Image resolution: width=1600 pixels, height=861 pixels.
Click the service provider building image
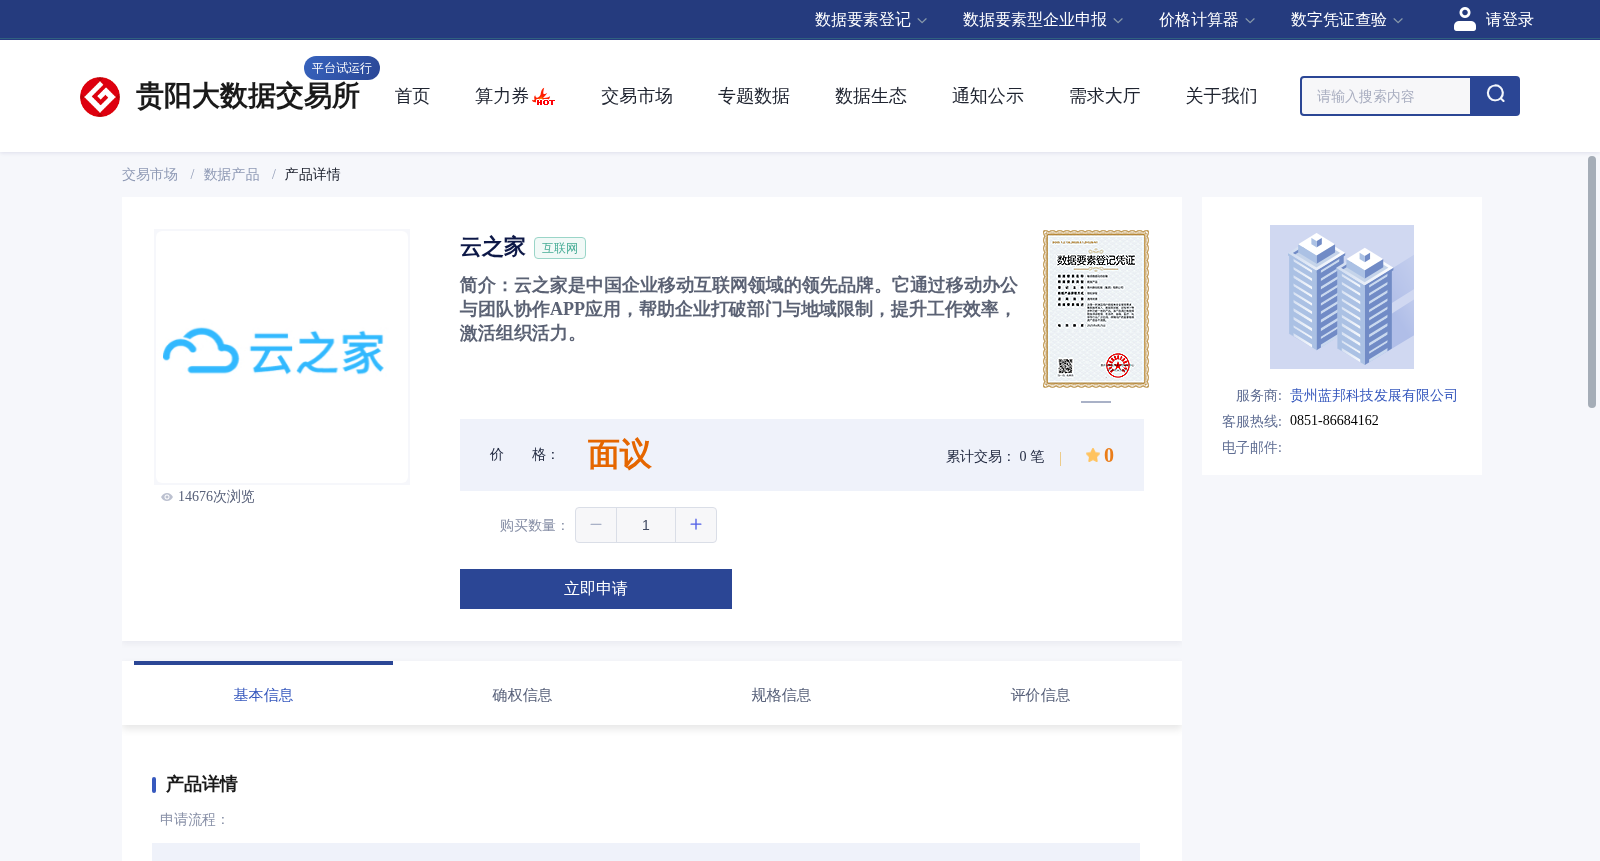pos(1342,297)
